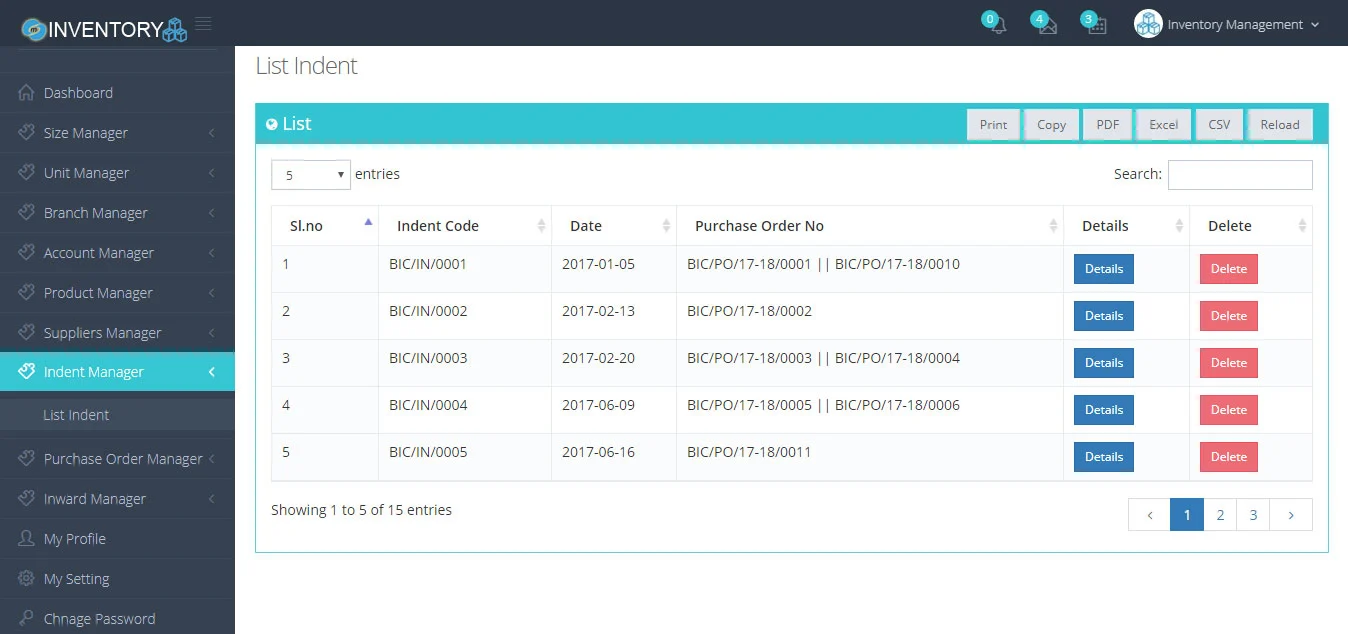Reload the indent list
This screenshot has width=1348, height=634.
(1280, 125)
